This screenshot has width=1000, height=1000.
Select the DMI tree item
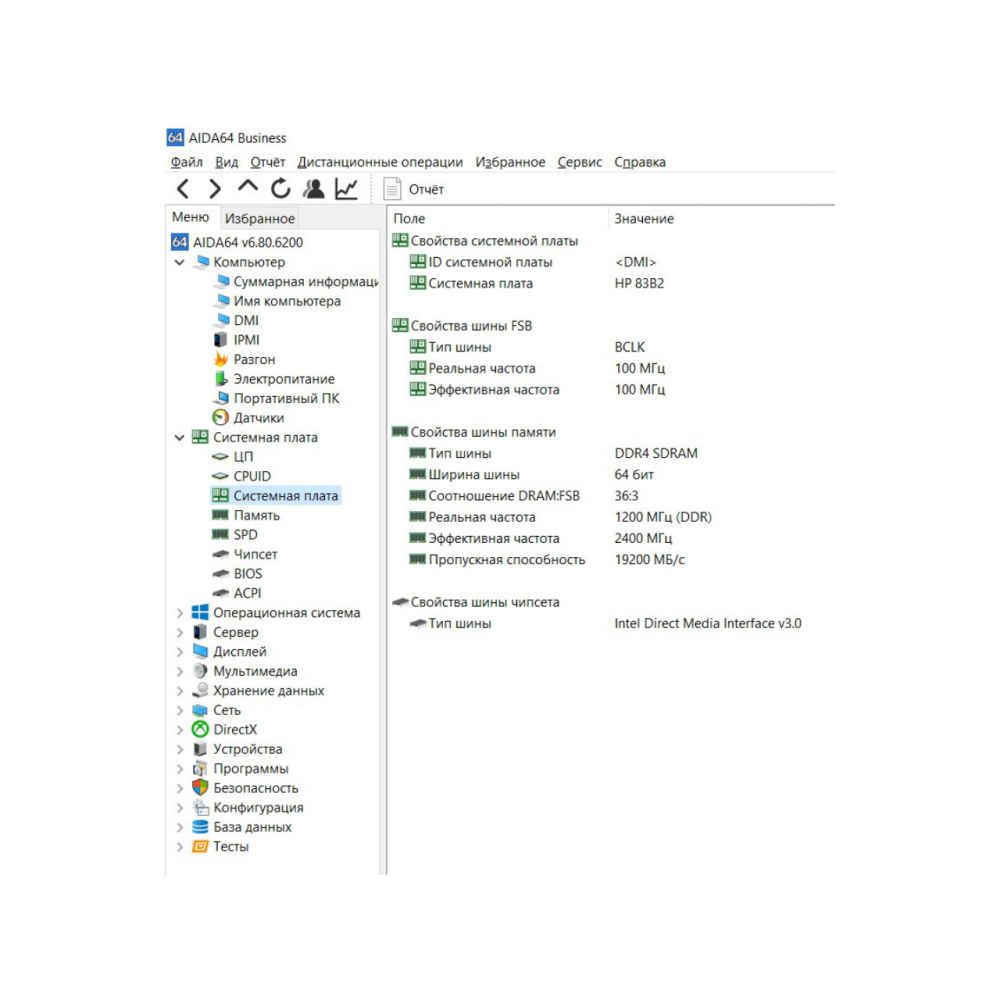[236, 320]
